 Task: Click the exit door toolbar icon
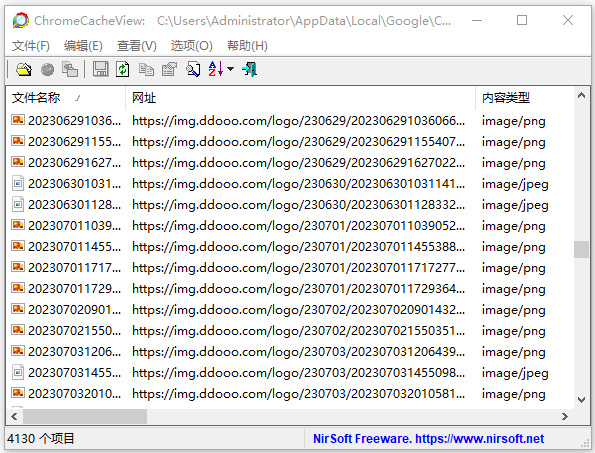[x=249, y=69]
